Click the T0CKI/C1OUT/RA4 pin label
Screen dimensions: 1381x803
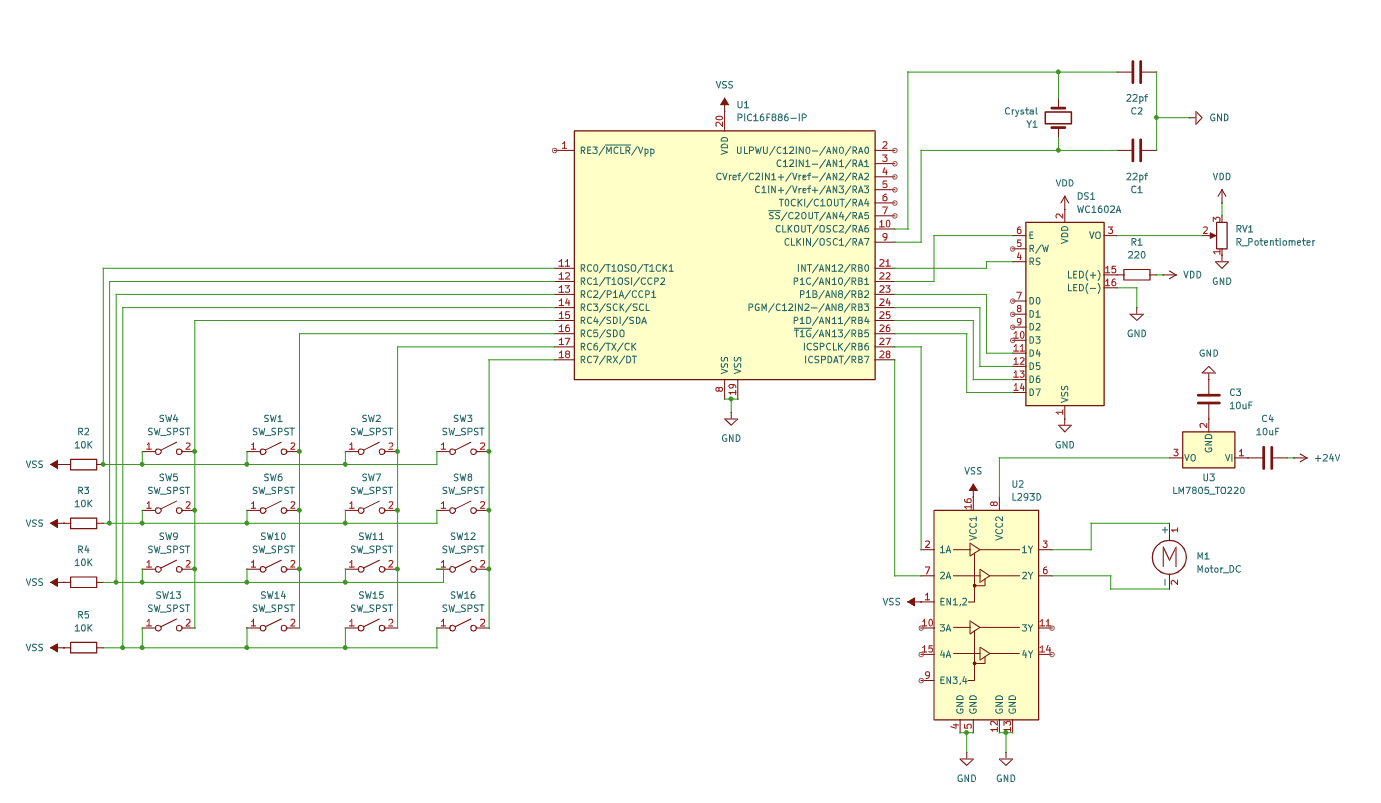[824, 202]
